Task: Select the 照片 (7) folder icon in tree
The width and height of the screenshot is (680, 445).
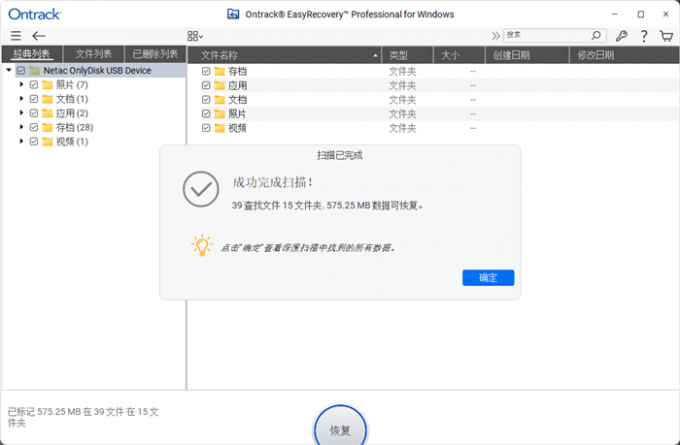Action: coord(47,85)
